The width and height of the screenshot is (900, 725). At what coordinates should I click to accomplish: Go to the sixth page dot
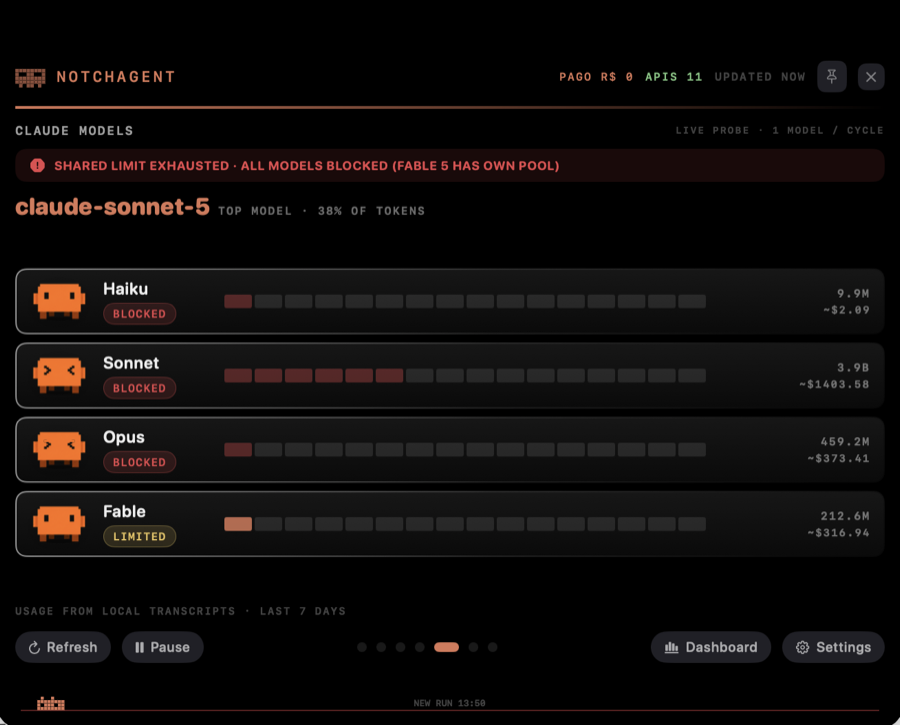click(x=473, y=647)
